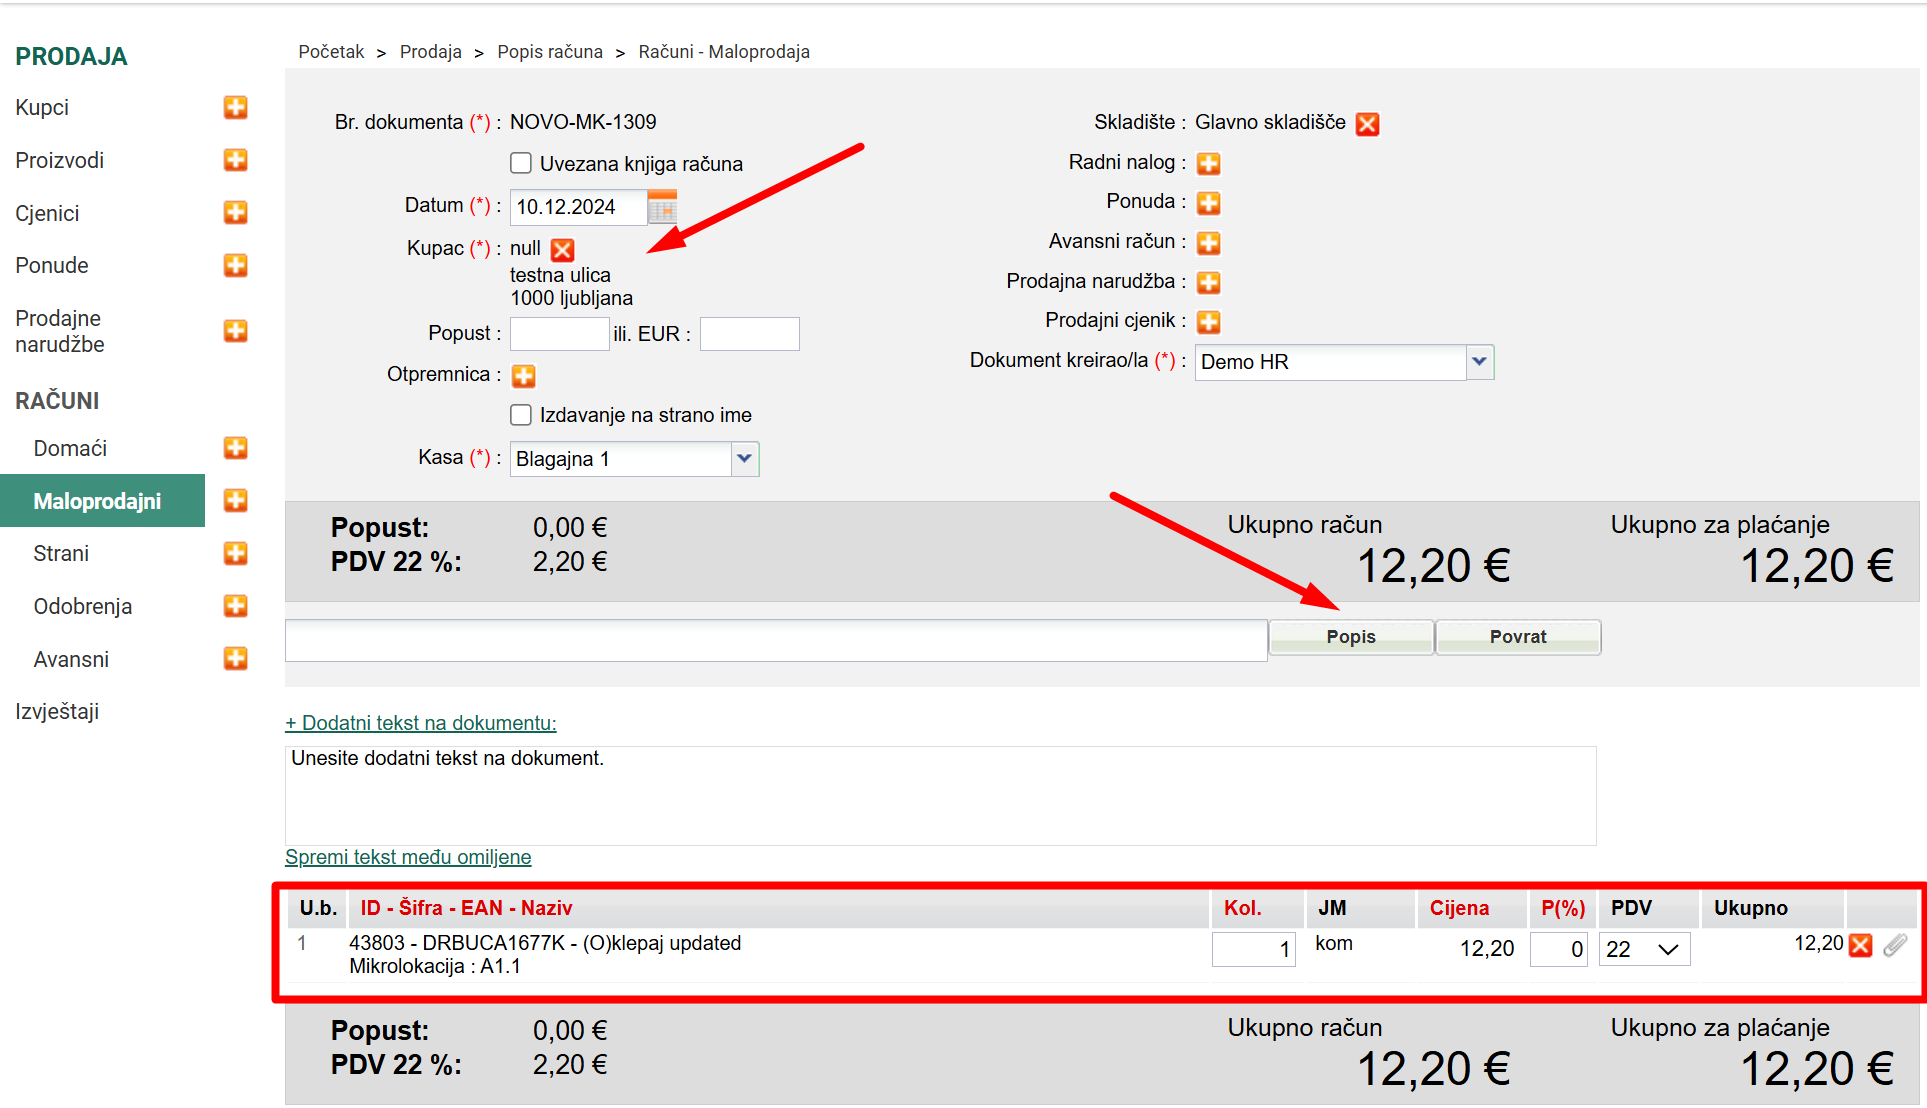Remove the Kupac with the red X
Image resolution: width=1927 pixels, height=1108 pixels.
point(563,249)
